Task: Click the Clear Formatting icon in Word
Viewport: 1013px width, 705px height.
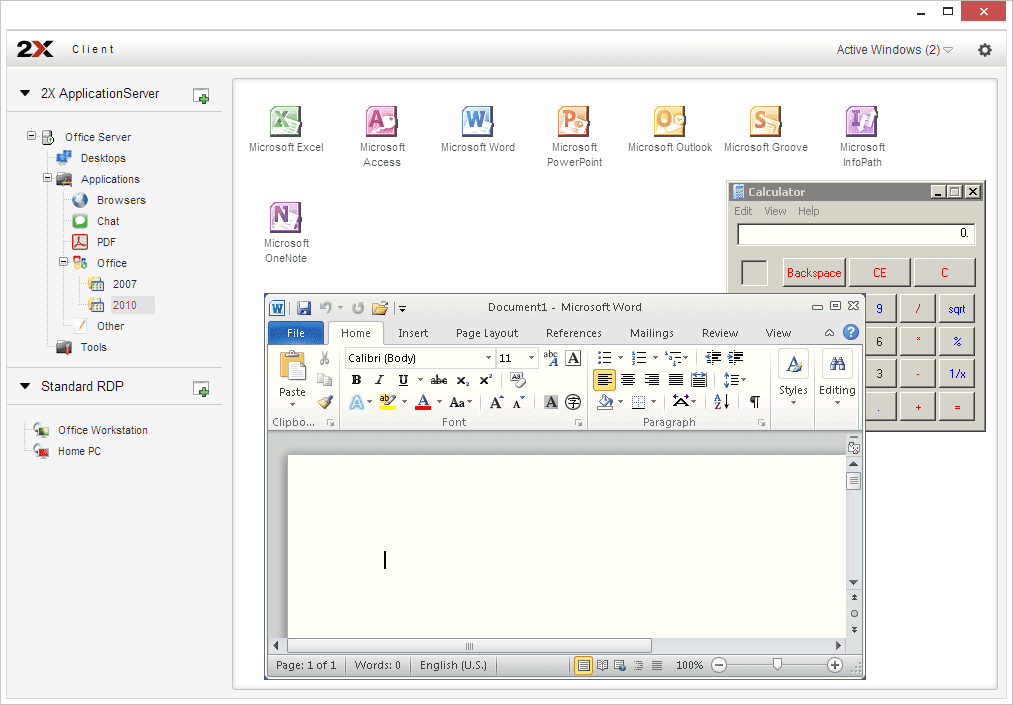Action: [x=517, y=379]
